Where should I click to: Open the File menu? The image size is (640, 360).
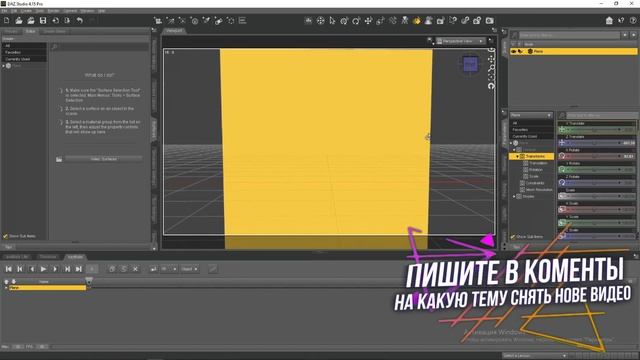(x=4, y=11)
